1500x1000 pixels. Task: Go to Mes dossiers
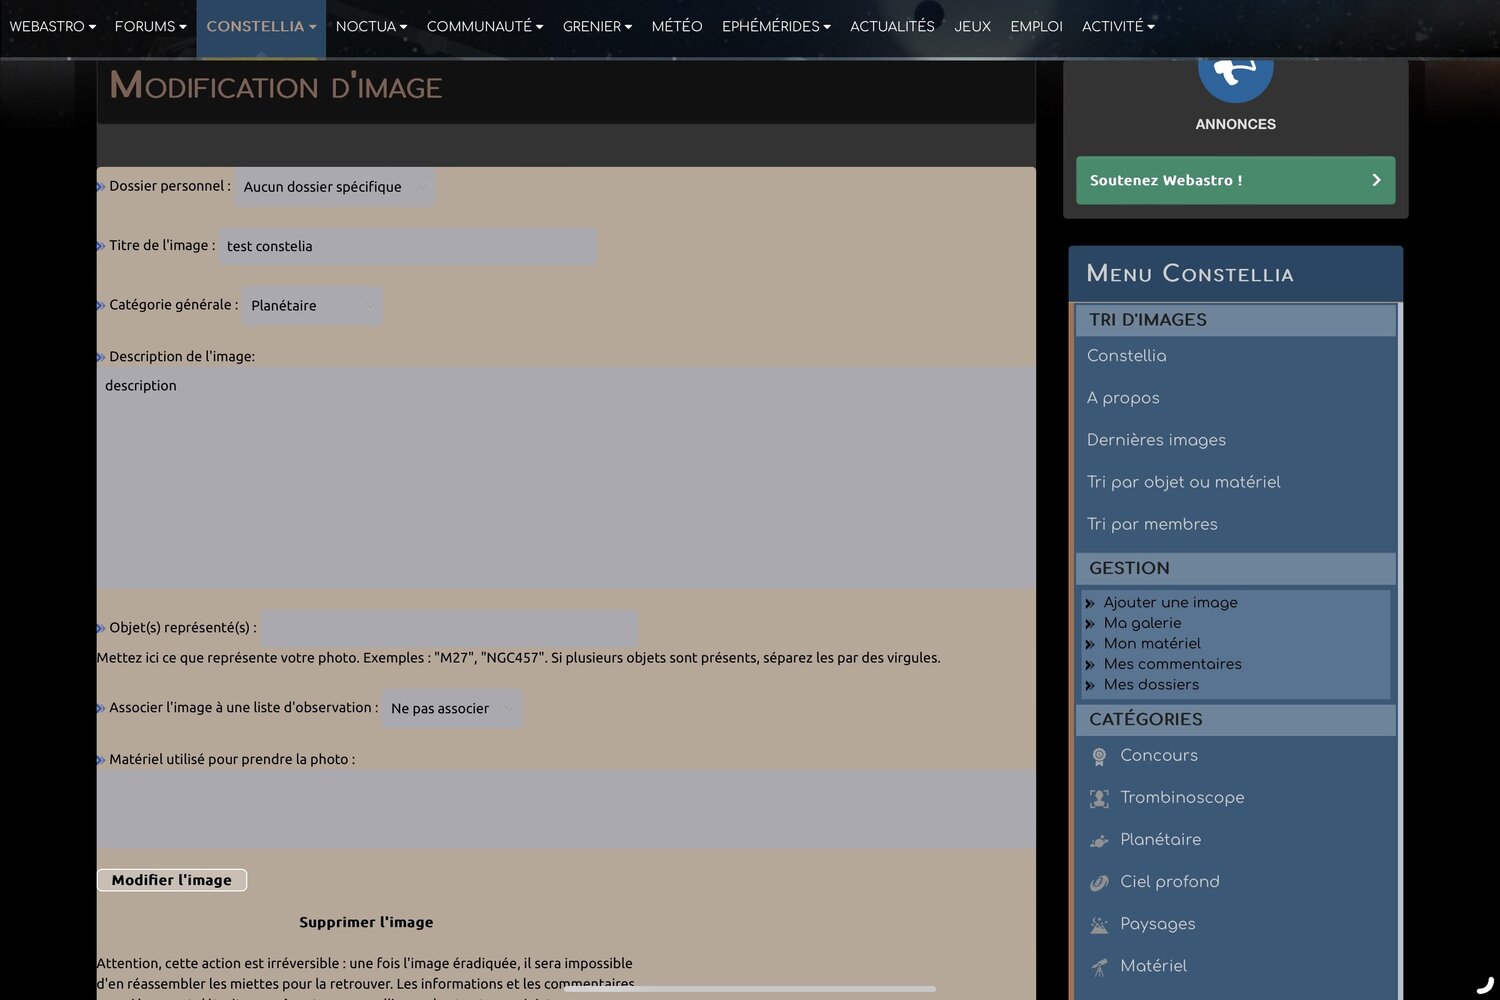[x=1151, y=685]
